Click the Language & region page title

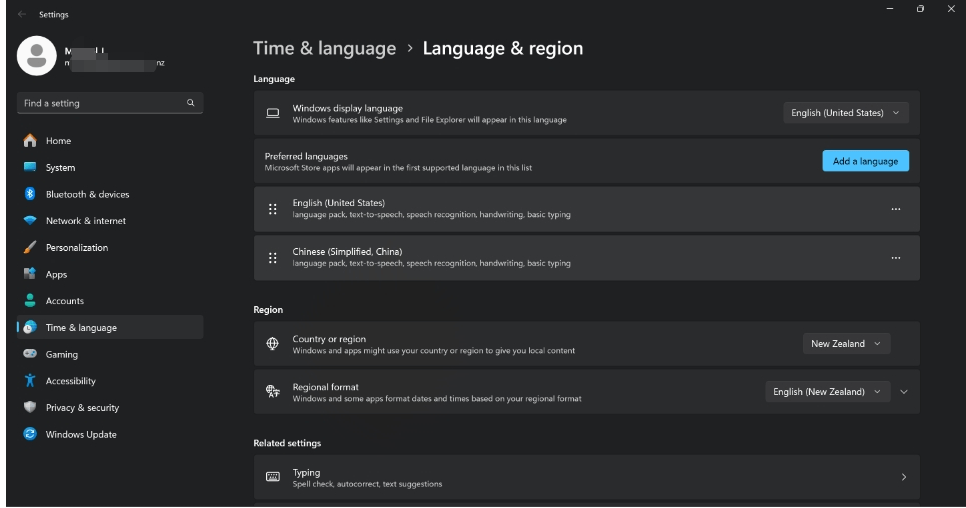(503, 48)
